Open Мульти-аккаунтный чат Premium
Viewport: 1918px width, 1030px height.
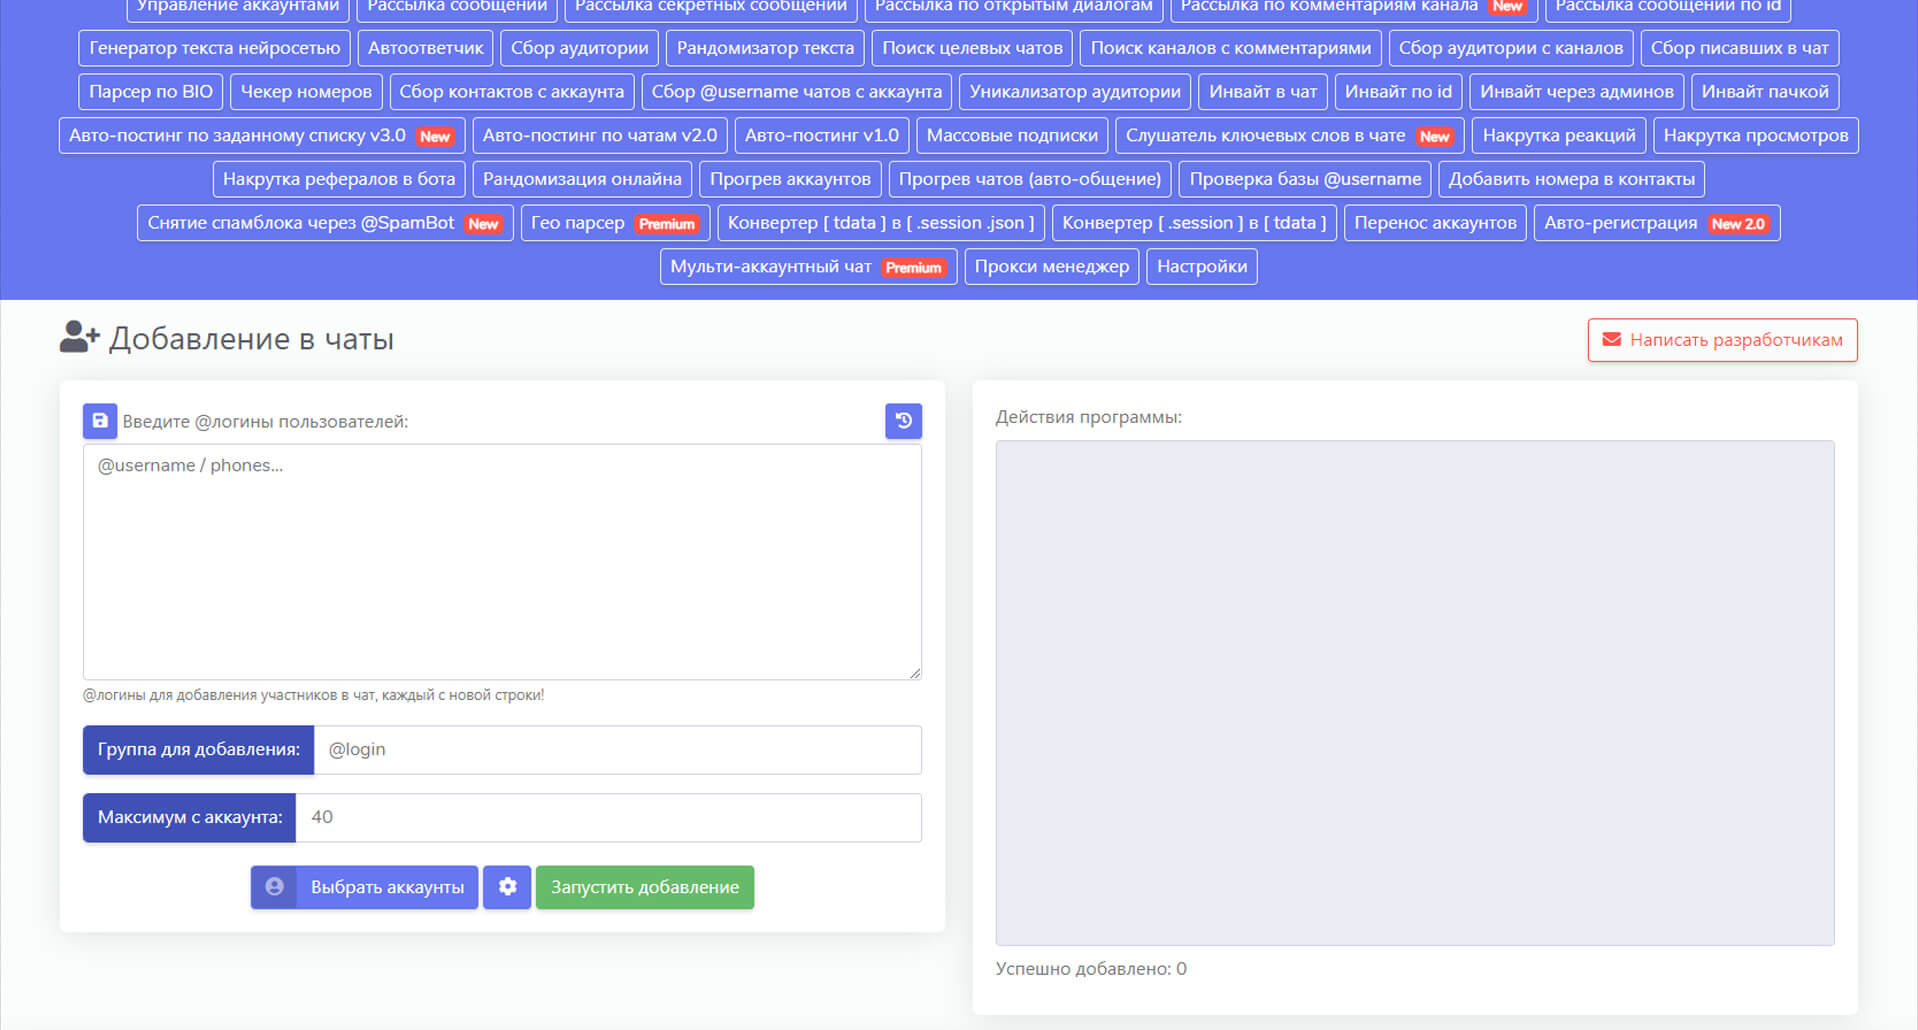[x=807, y=267]
